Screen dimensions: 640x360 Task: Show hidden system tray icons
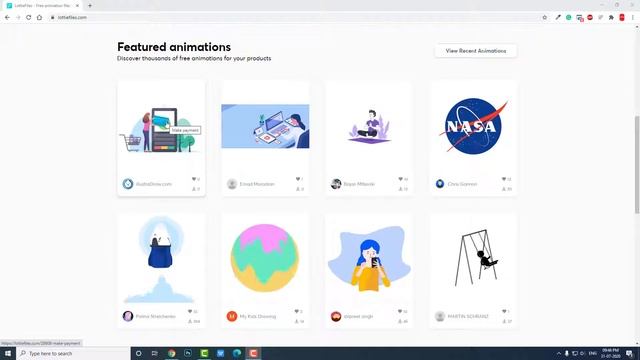pos(558,353)
